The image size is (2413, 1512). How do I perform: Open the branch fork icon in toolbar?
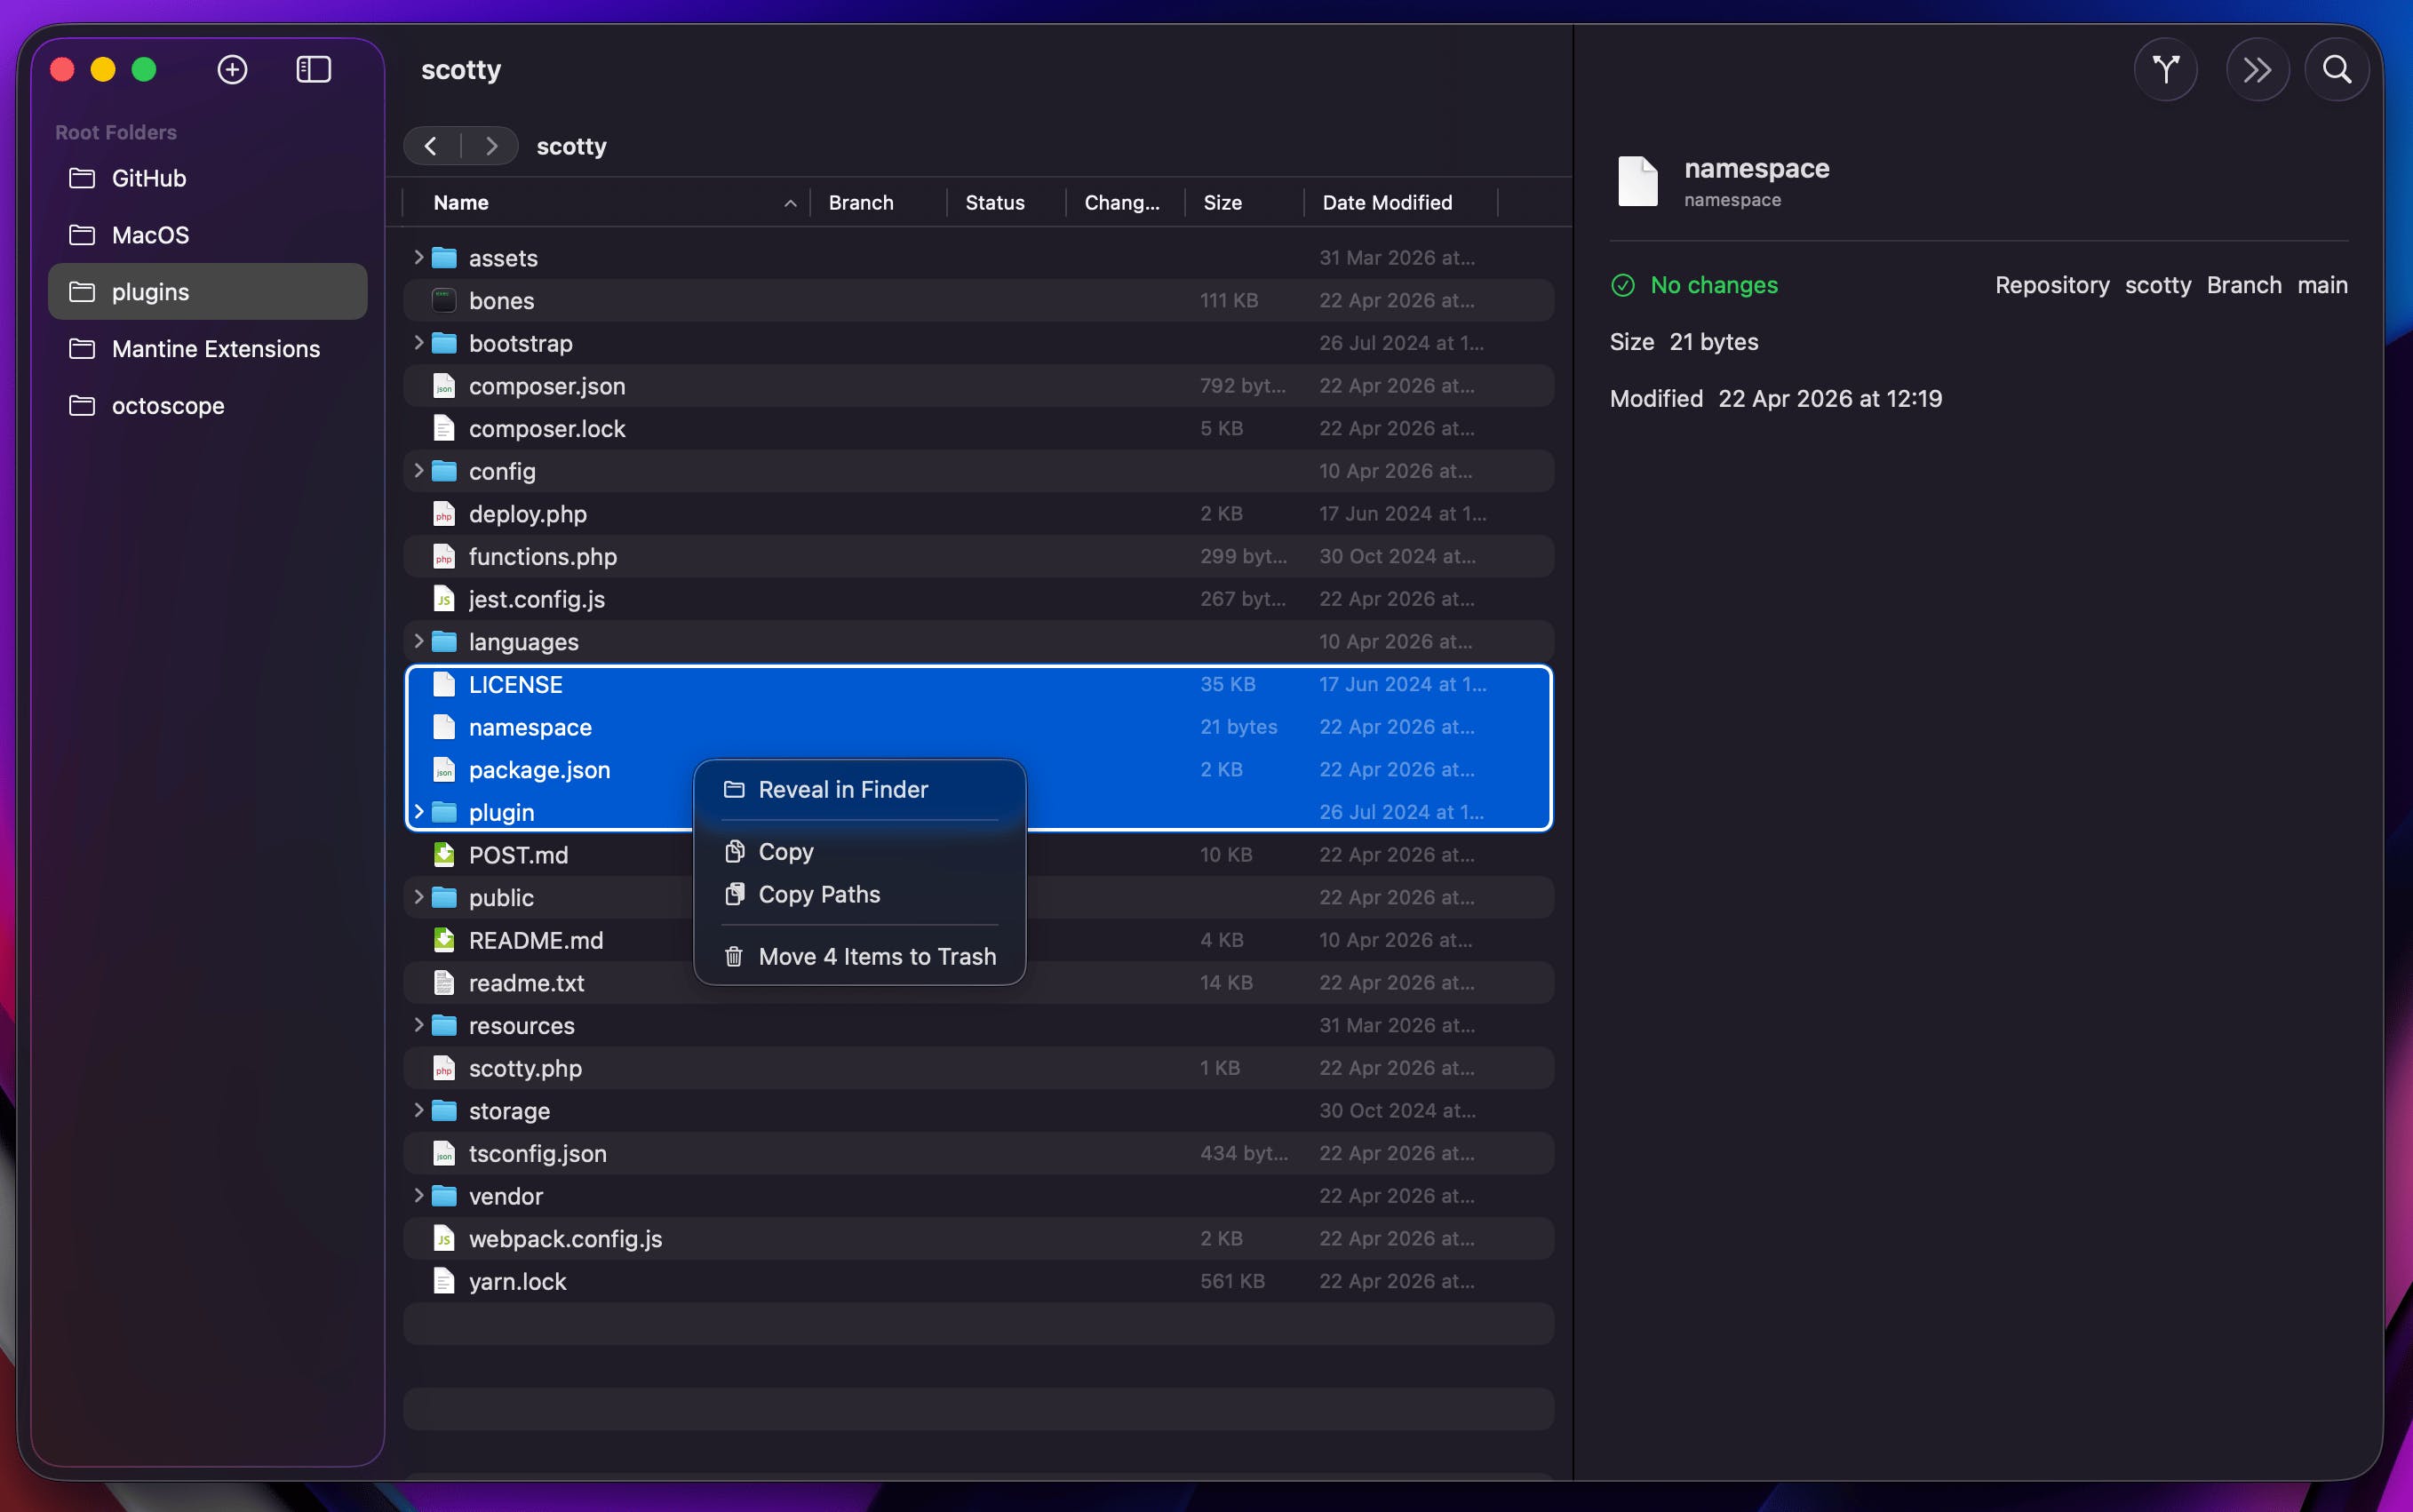click(x=2165, y=69)
